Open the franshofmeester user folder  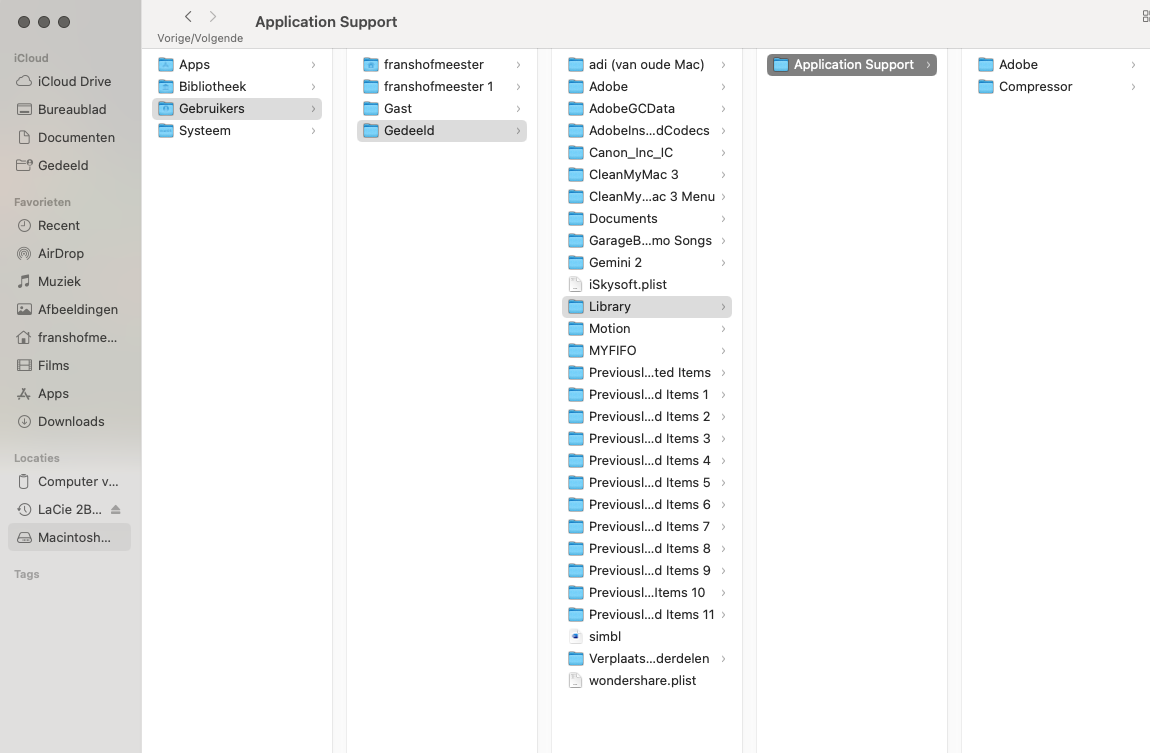(442, 65)
